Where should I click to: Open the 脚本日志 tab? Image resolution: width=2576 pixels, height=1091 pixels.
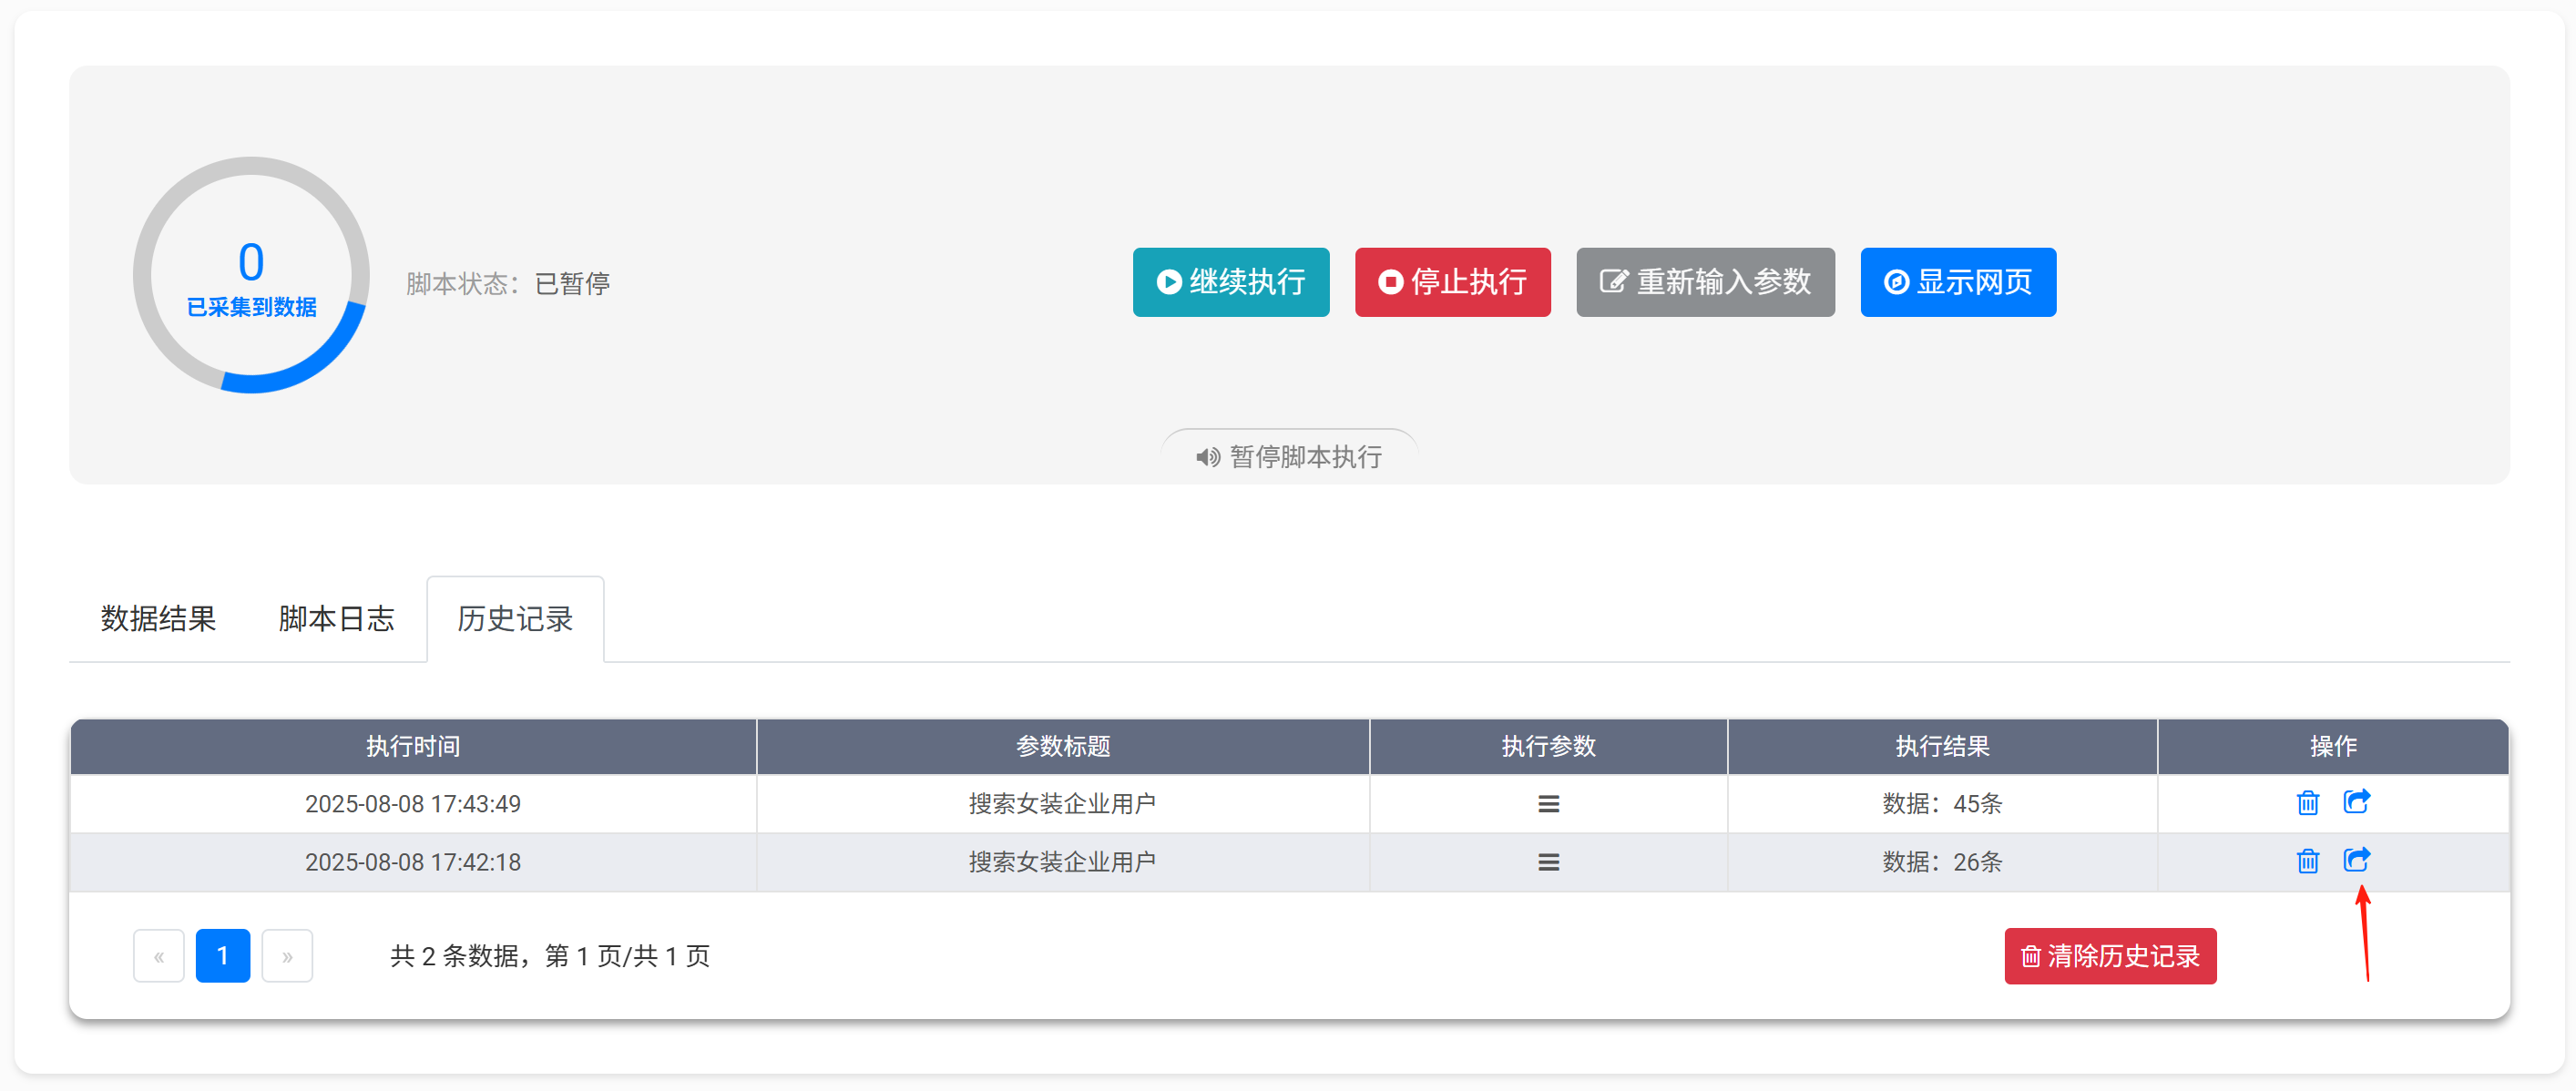click(336, 619)
